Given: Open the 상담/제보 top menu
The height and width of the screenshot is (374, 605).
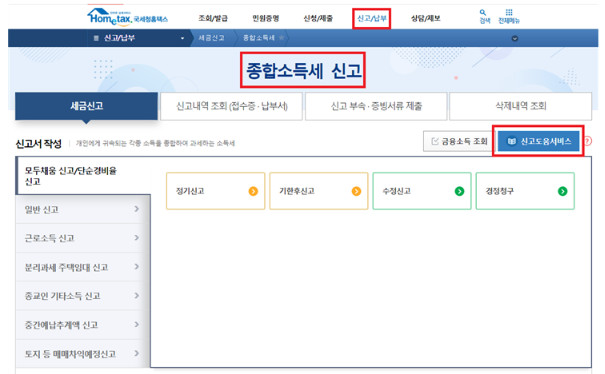Looking at the screenshot, I should [x=426, y=18].
